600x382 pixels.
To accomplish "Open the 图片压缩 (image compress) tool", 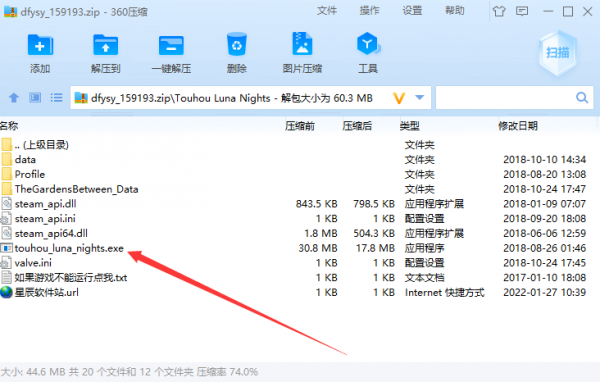I will point(302,44).
